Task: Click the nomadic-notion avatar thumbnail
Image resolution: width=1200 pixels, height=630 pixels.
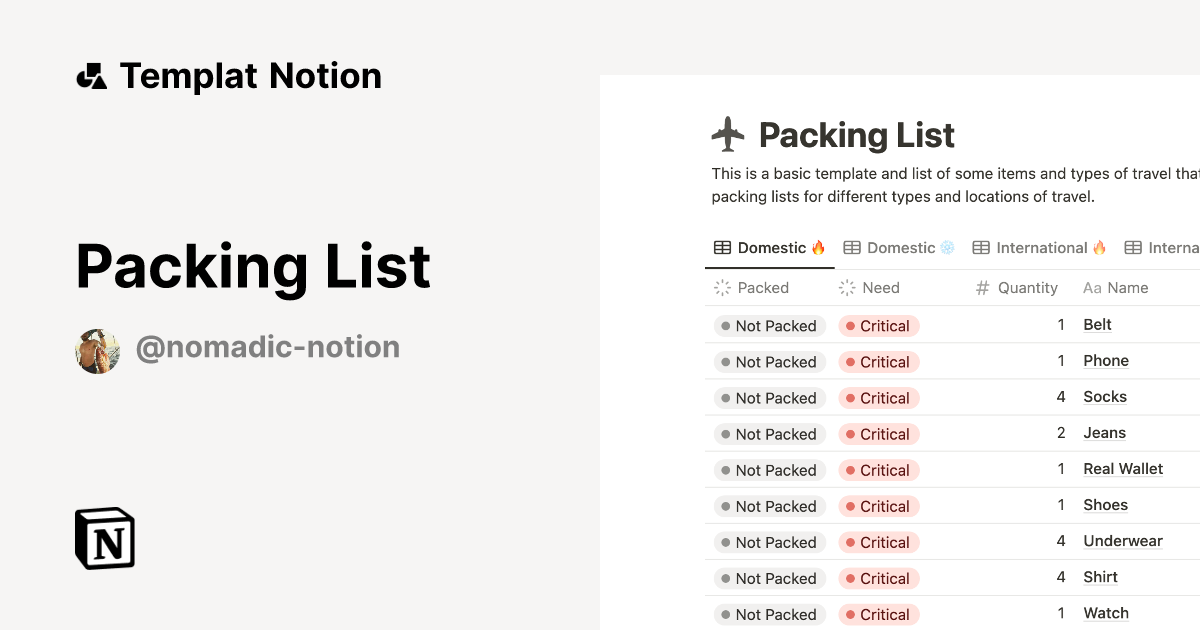Action: click(x=97, y=349)
